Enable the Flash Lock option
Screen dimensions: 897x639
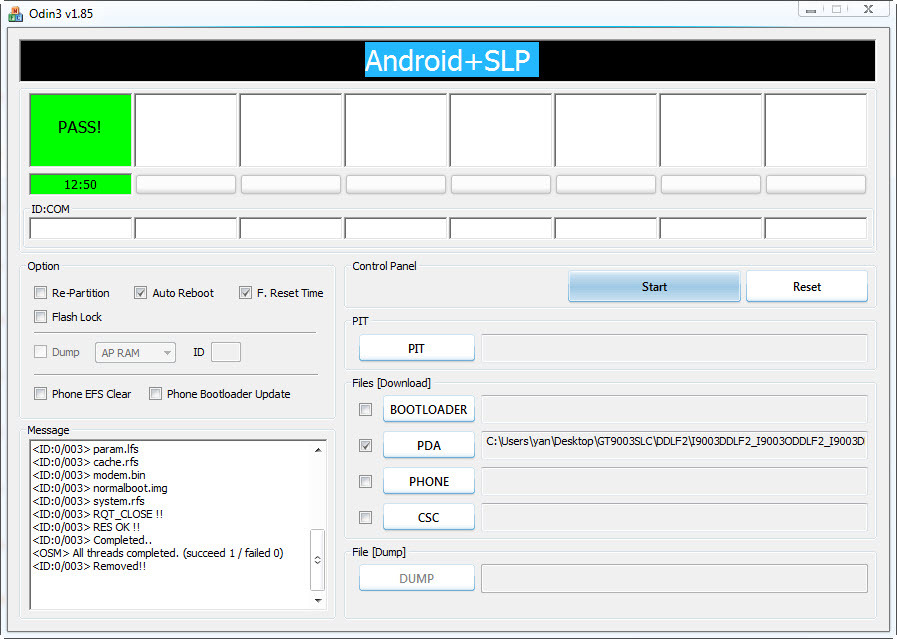(x=41, y=317)
